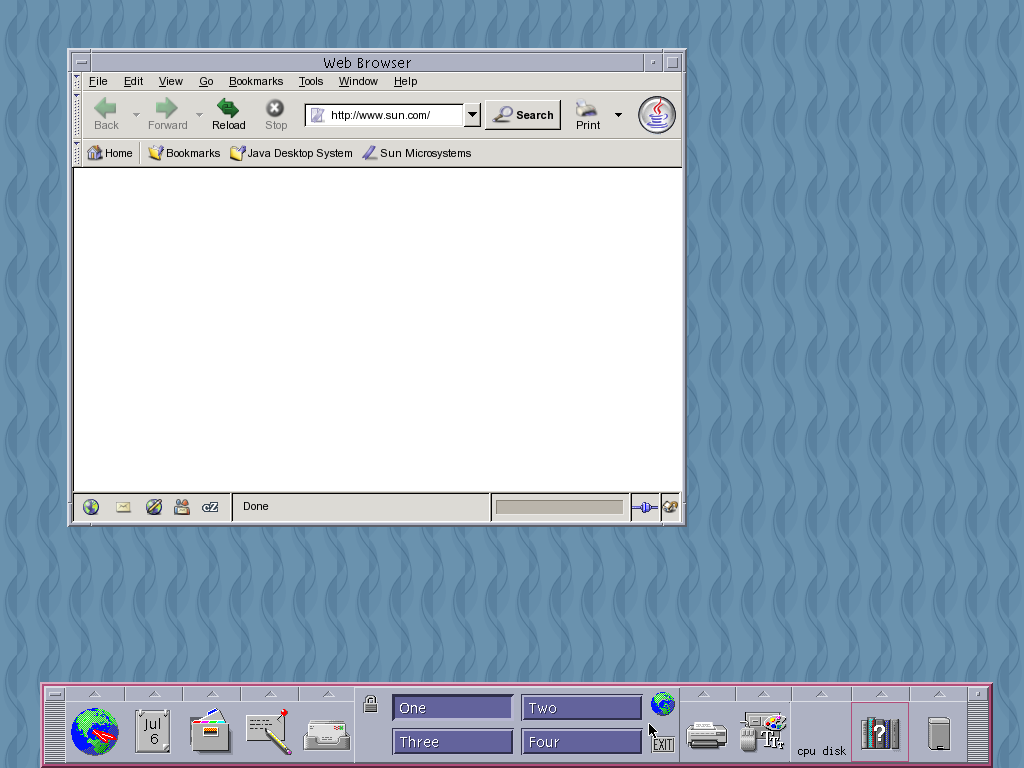The height and width of the screenshot is (768, 1024).
Task: Expand the subpanel above the Help bookshelf
Action: tap(881, 694)
